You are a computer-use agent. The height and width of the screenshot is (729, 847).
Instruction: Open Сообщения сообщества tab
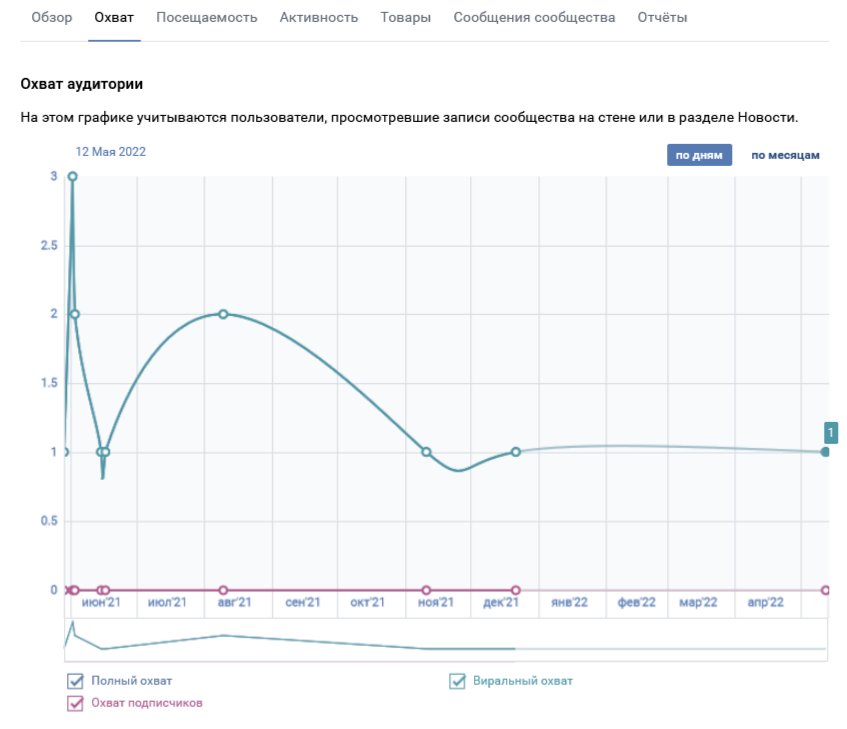[534, 18]
